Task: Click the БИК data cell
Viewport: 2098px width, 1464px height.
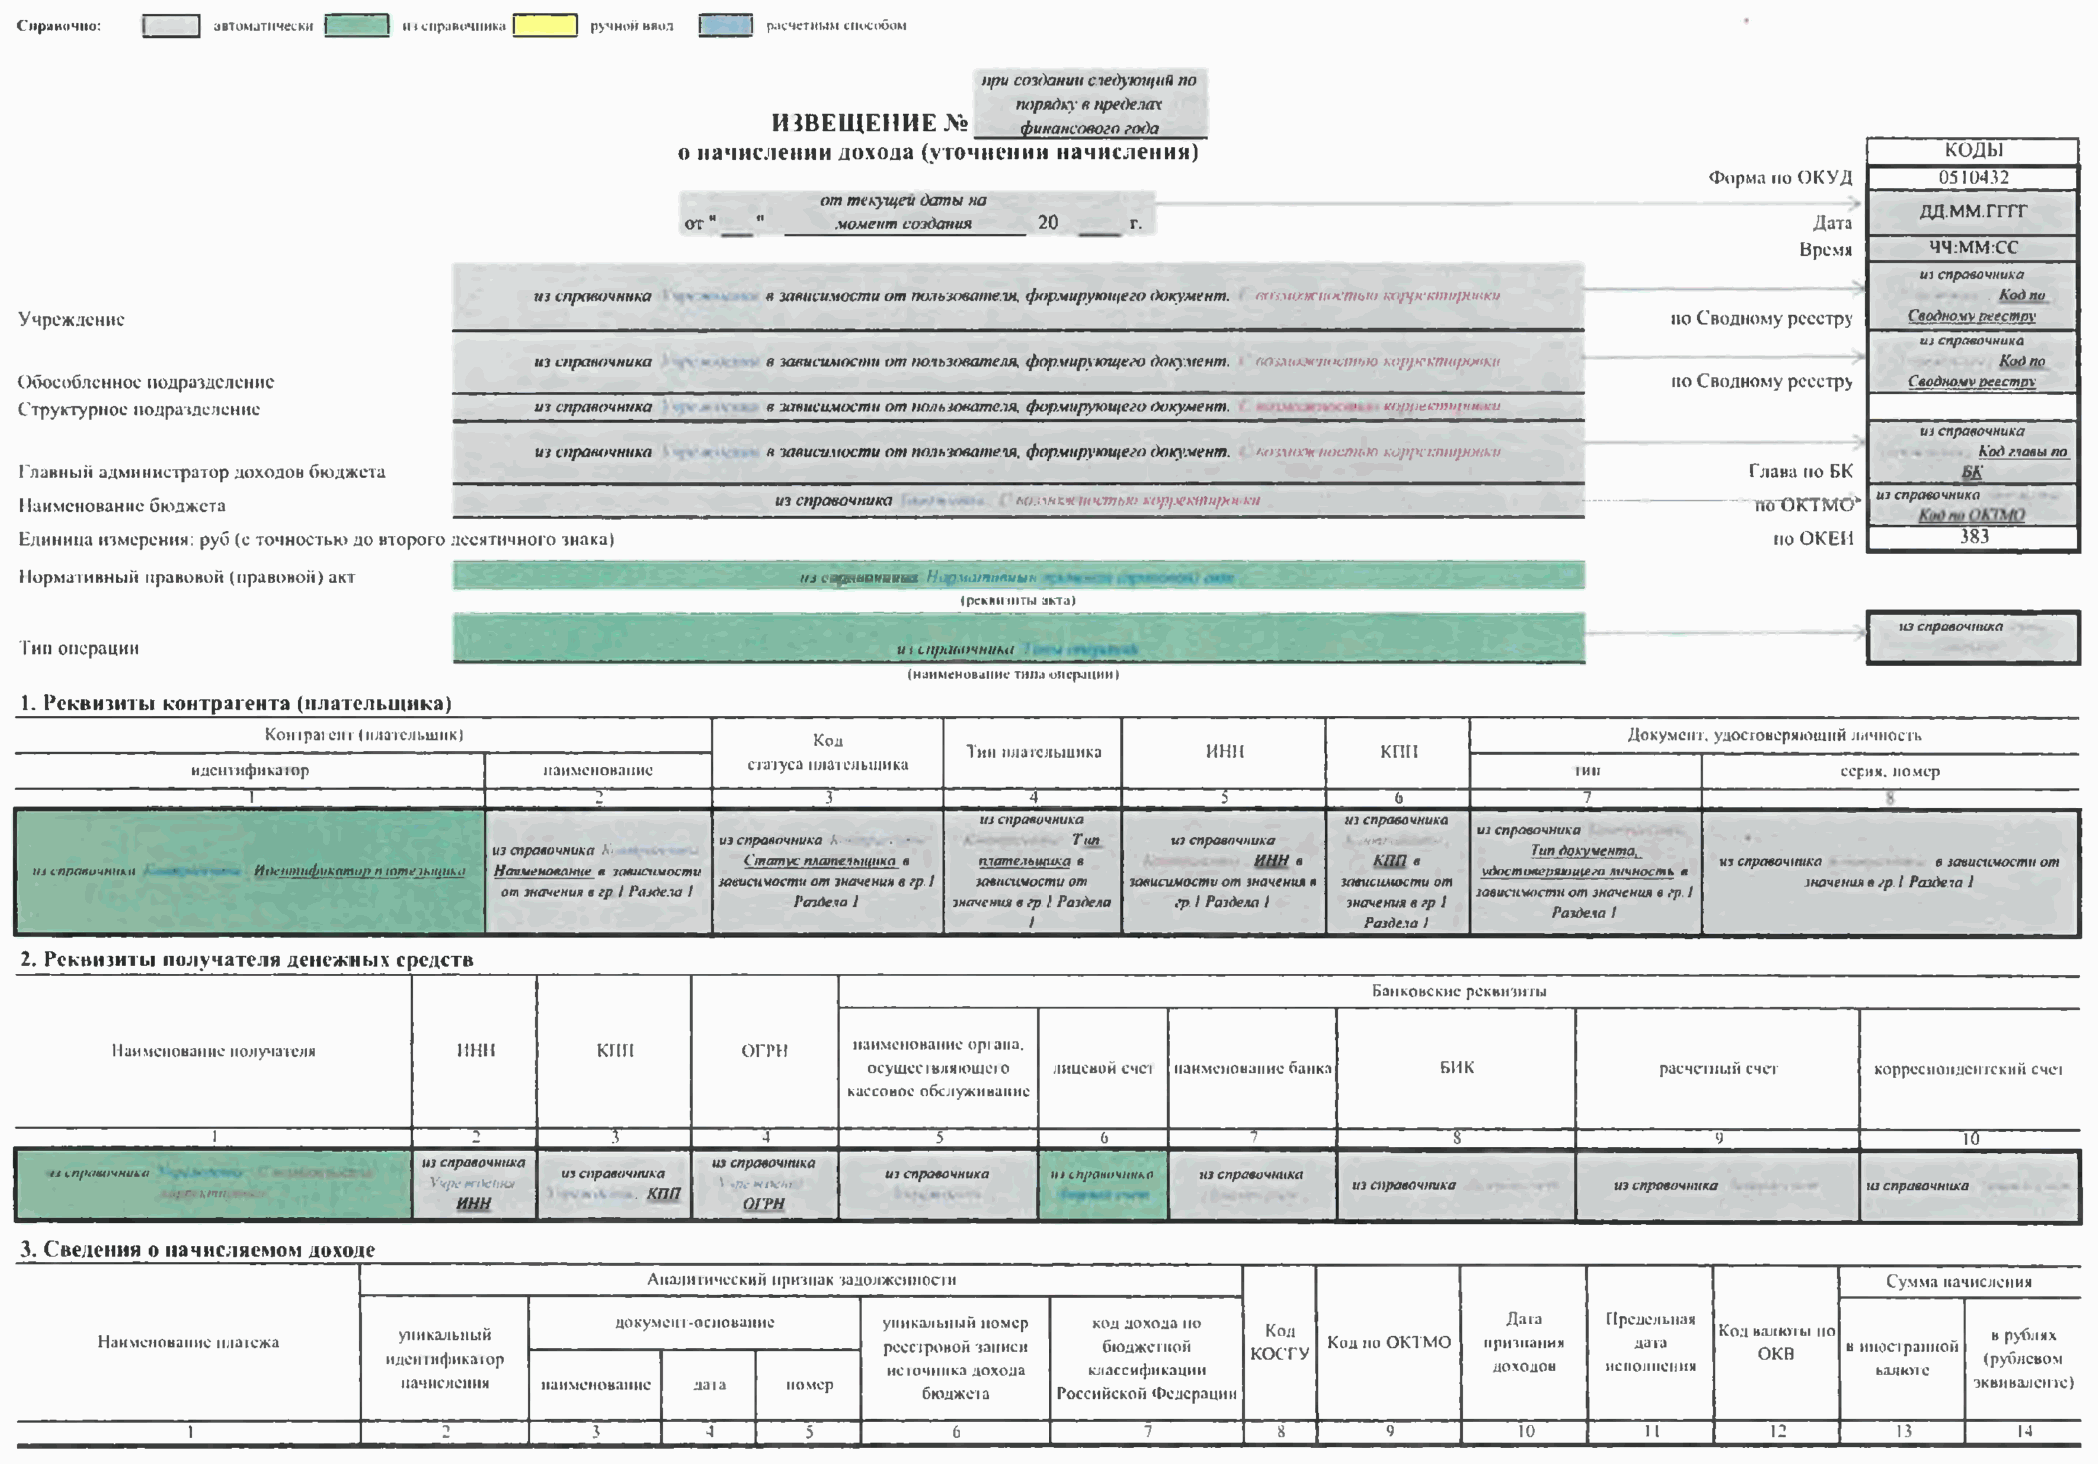Action: pyautogui.click(x=1456, y=1185)
